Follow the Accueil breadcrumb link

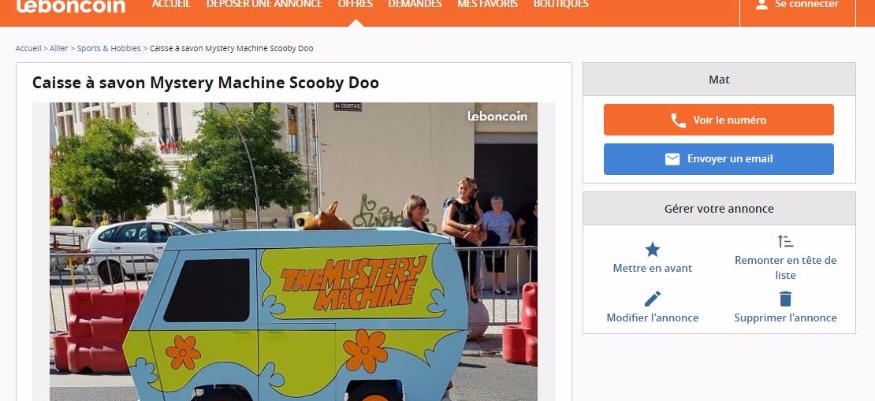tap(28, 49)
